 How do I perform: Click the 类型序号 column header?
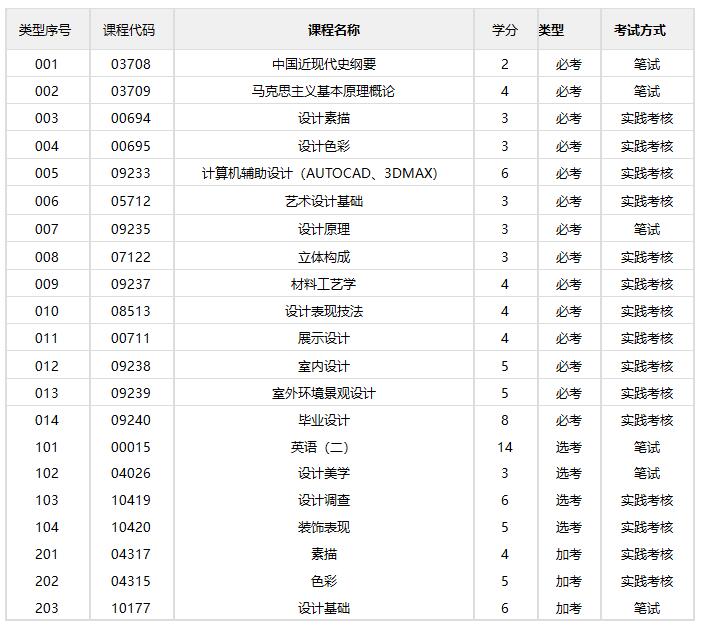coord(46,31)
